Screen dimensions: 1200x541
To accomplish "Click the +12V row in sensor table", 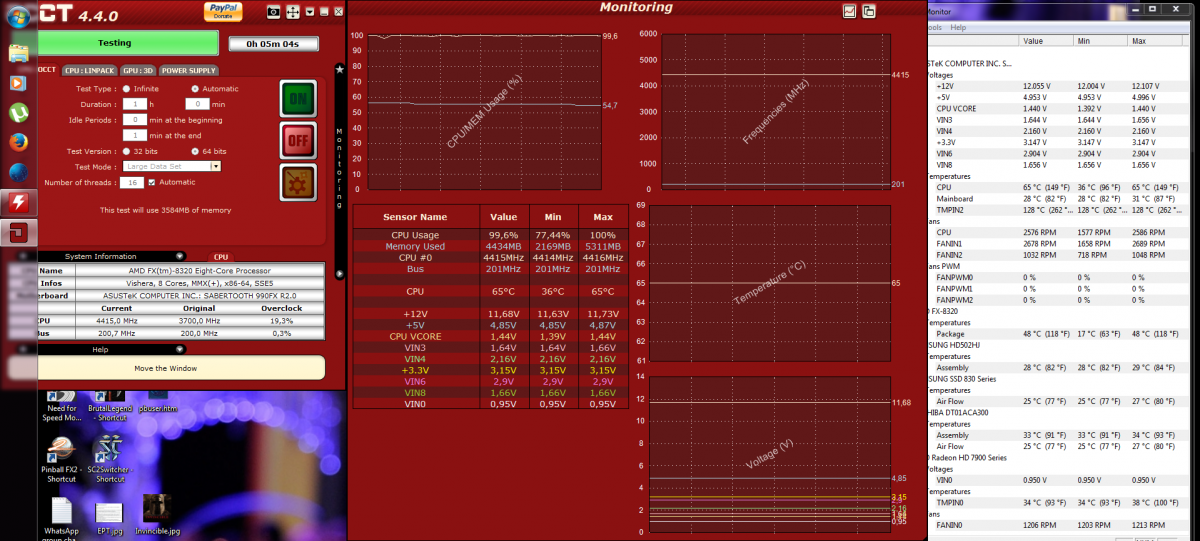I will (x=490, y=314).
